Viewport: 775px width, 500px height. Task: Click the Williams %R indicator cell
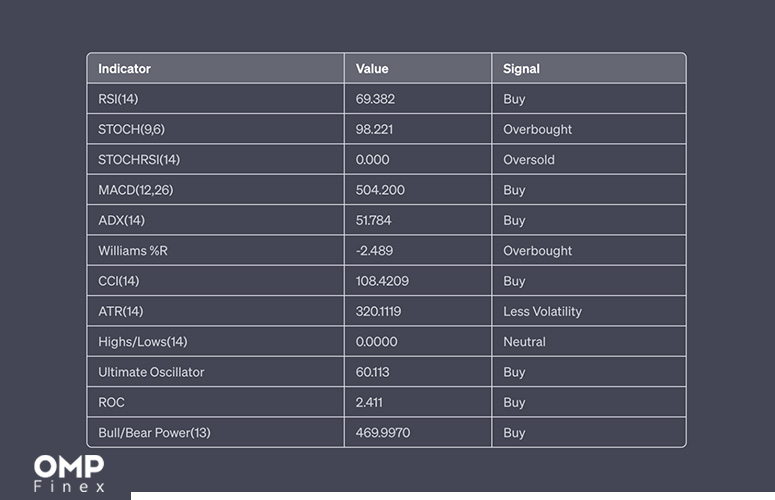pyautogui.click(x=215, y=250)
